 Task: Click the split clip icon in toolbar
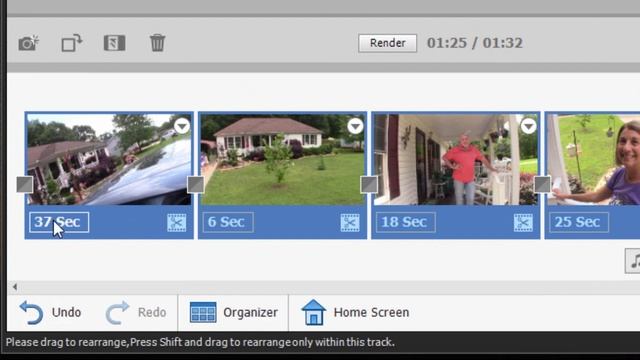pyautogui.click(x=114, y=43)
